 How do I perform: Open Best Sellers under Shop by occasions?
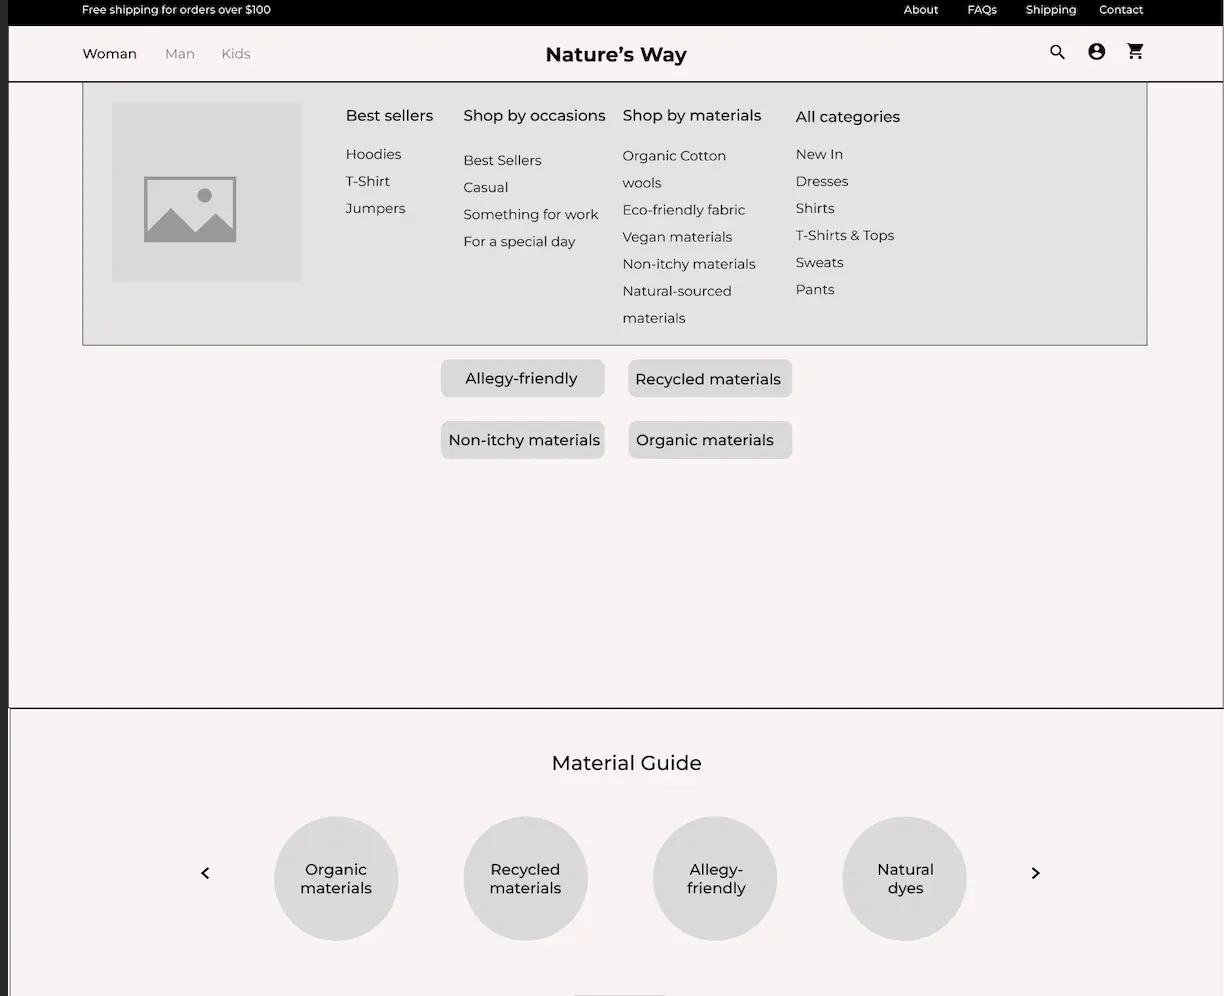502,160
